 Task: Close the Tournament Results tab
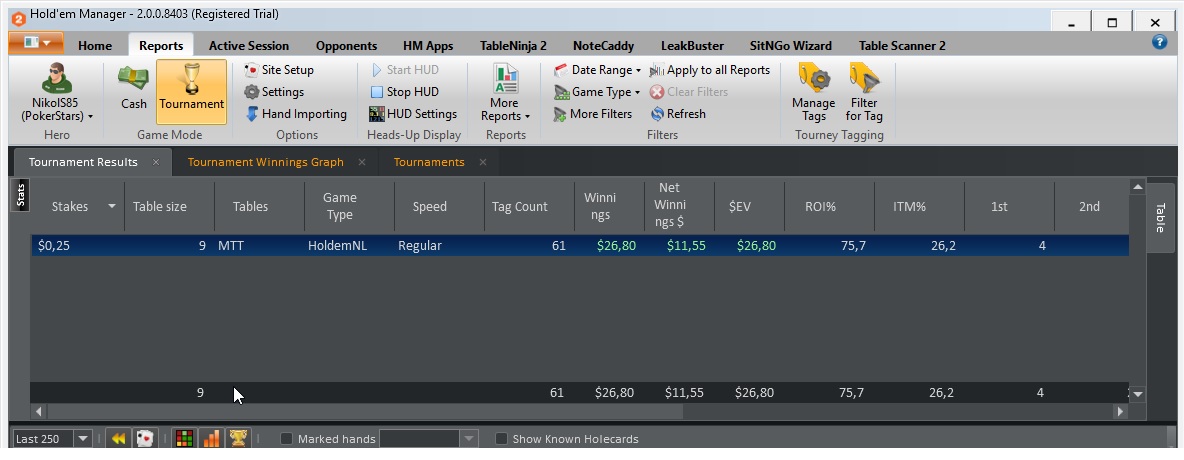(x=156, y=162)
